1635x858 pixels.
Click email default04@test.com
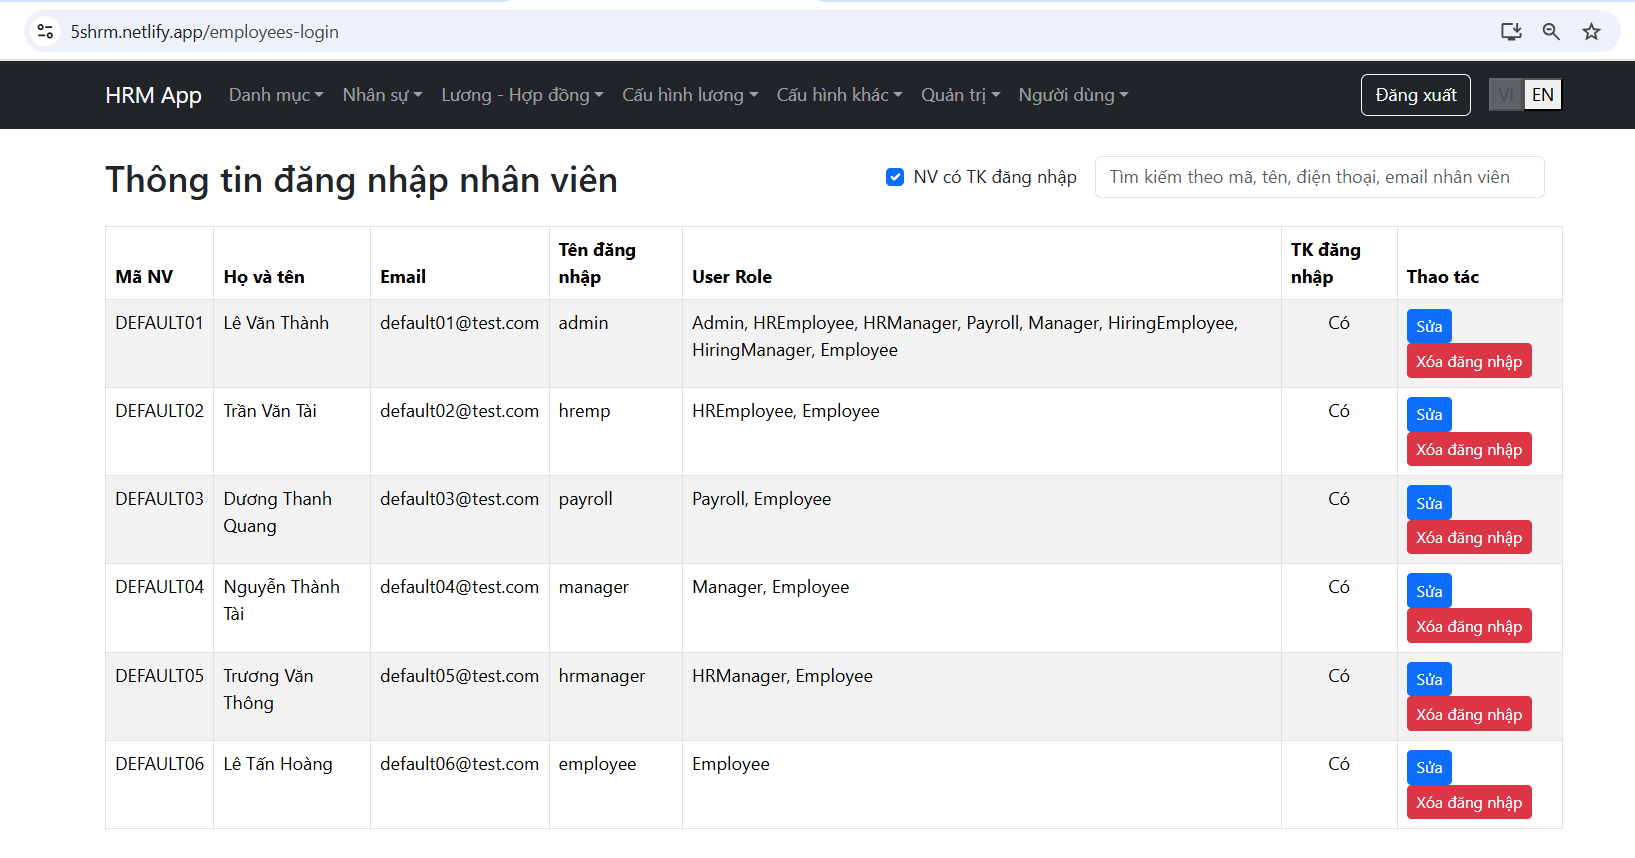(459, 587)
